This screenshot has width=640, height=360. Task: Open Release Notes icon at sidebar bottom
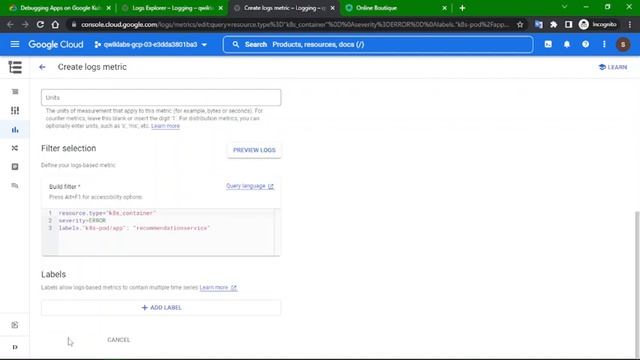click(x=15, y=325)
